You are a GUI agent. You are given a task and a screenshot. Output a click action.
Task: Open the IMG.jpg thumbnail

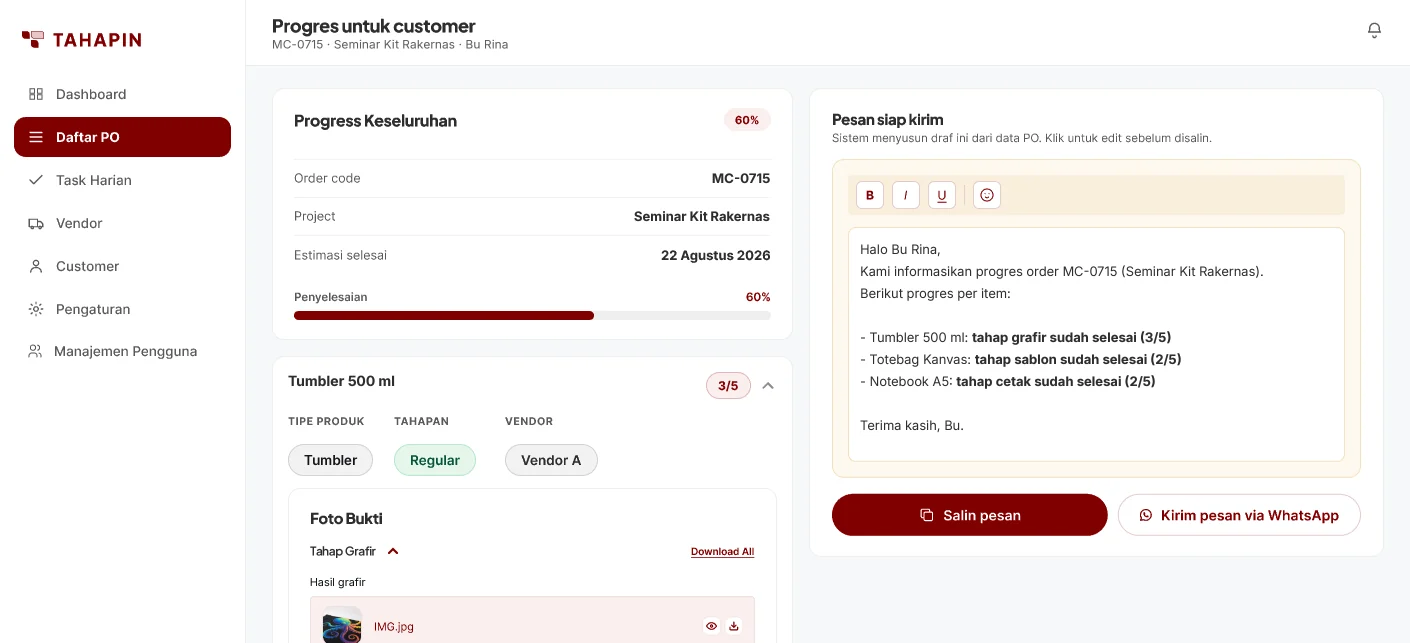pos(342,624)
